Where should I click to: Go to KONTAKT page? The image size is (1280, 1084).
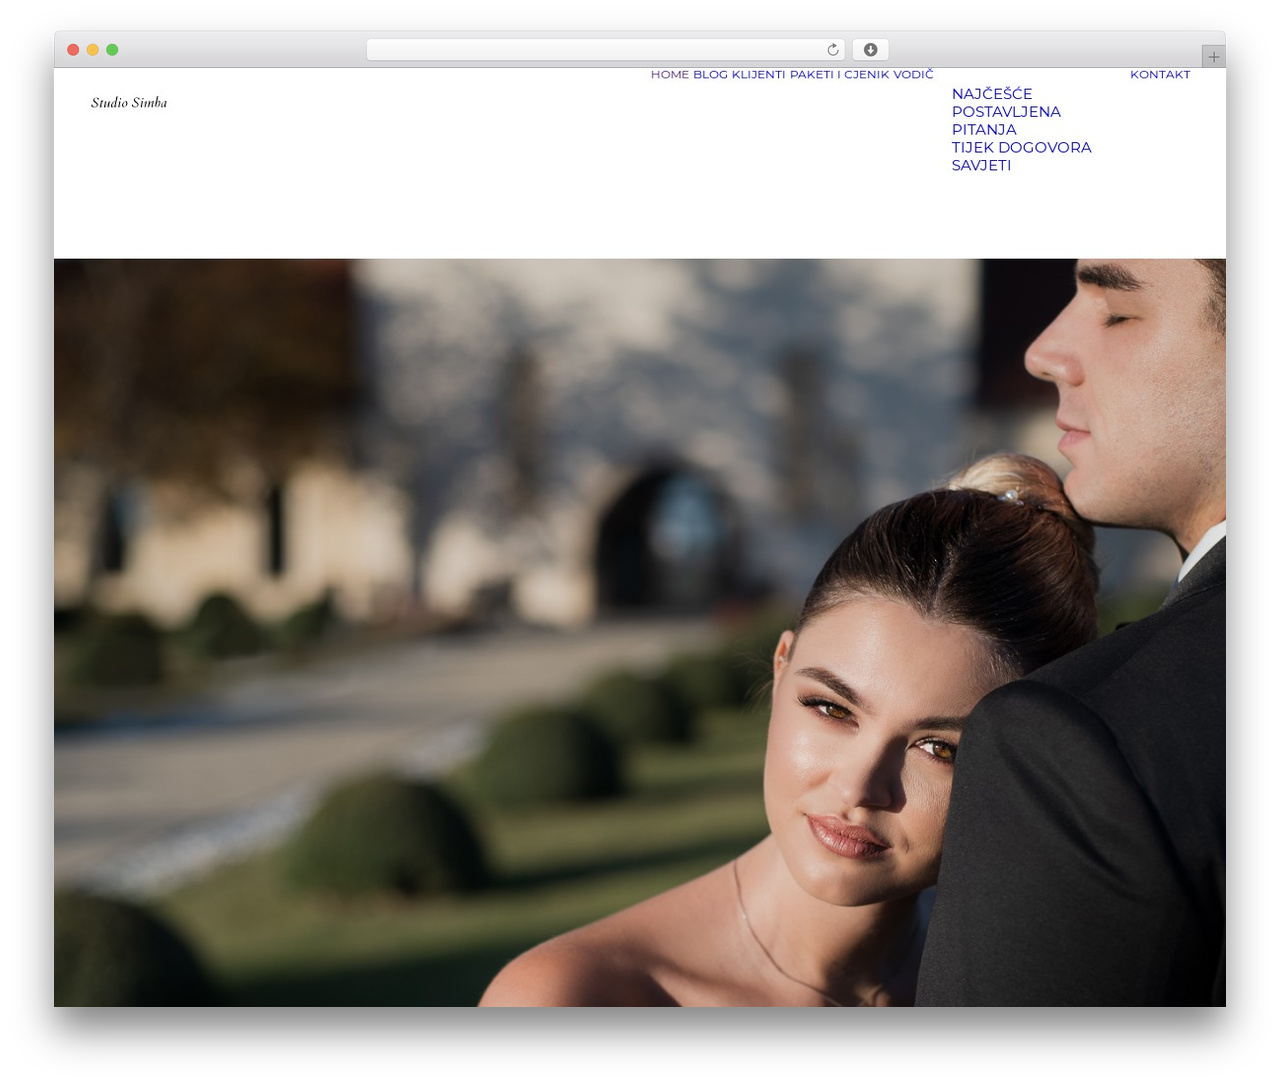tap(1160, 75)
